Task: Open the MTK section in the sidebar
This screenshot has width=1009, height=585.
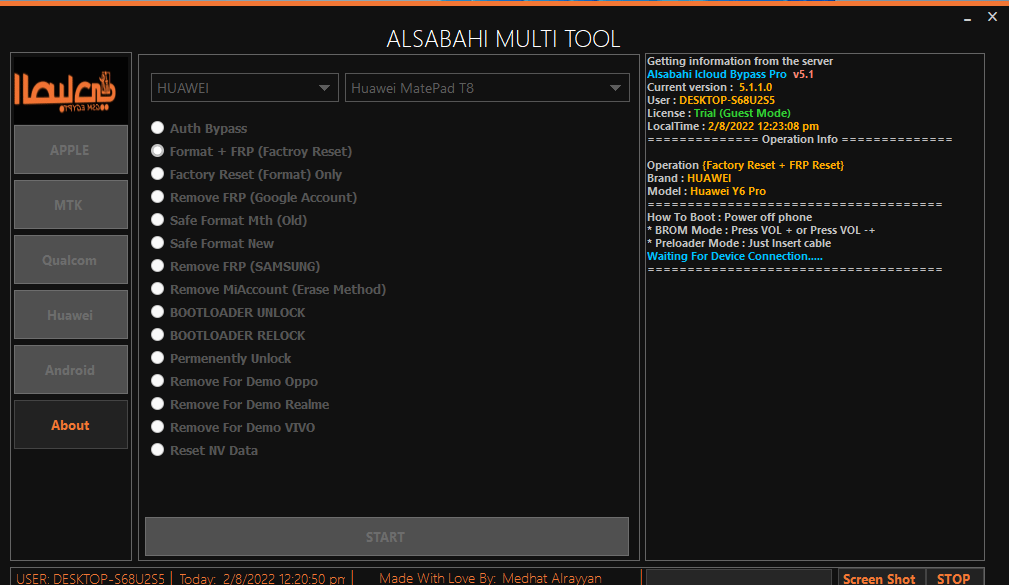Action: (70, 204)
